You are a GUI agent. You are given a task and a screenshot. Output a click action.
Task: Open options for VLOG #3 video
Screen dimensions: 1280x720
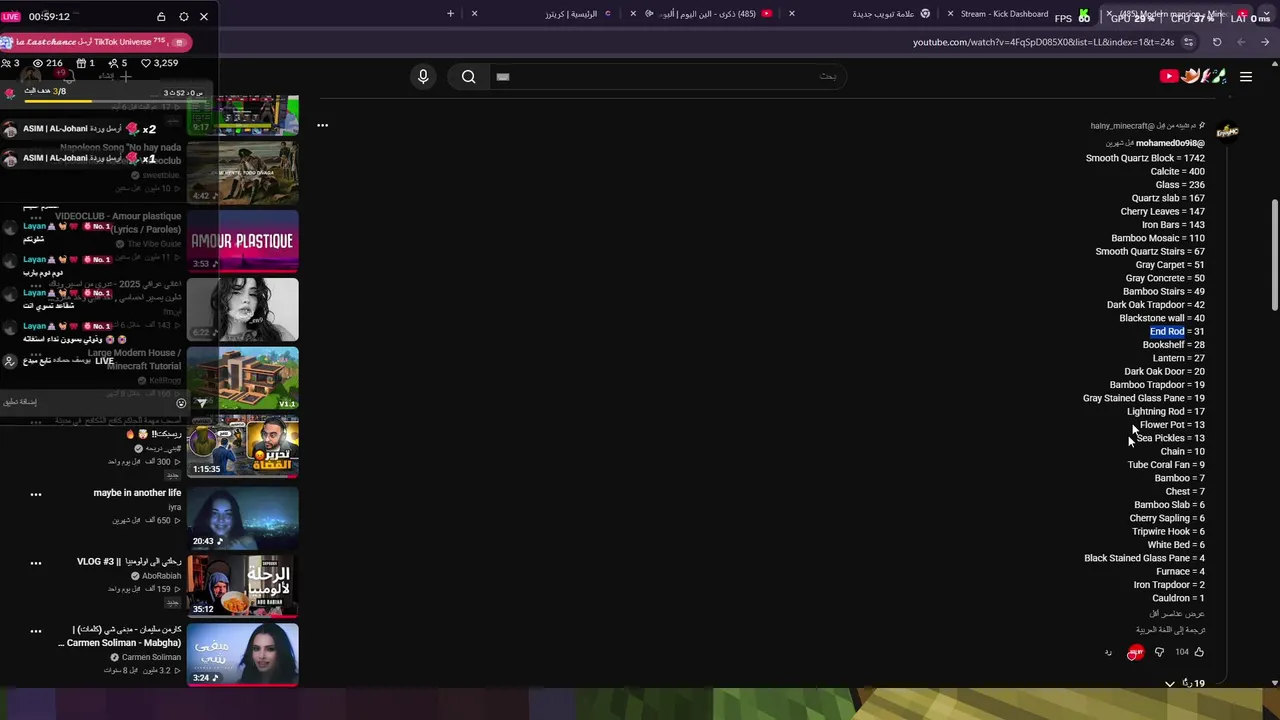pos(36,563)
